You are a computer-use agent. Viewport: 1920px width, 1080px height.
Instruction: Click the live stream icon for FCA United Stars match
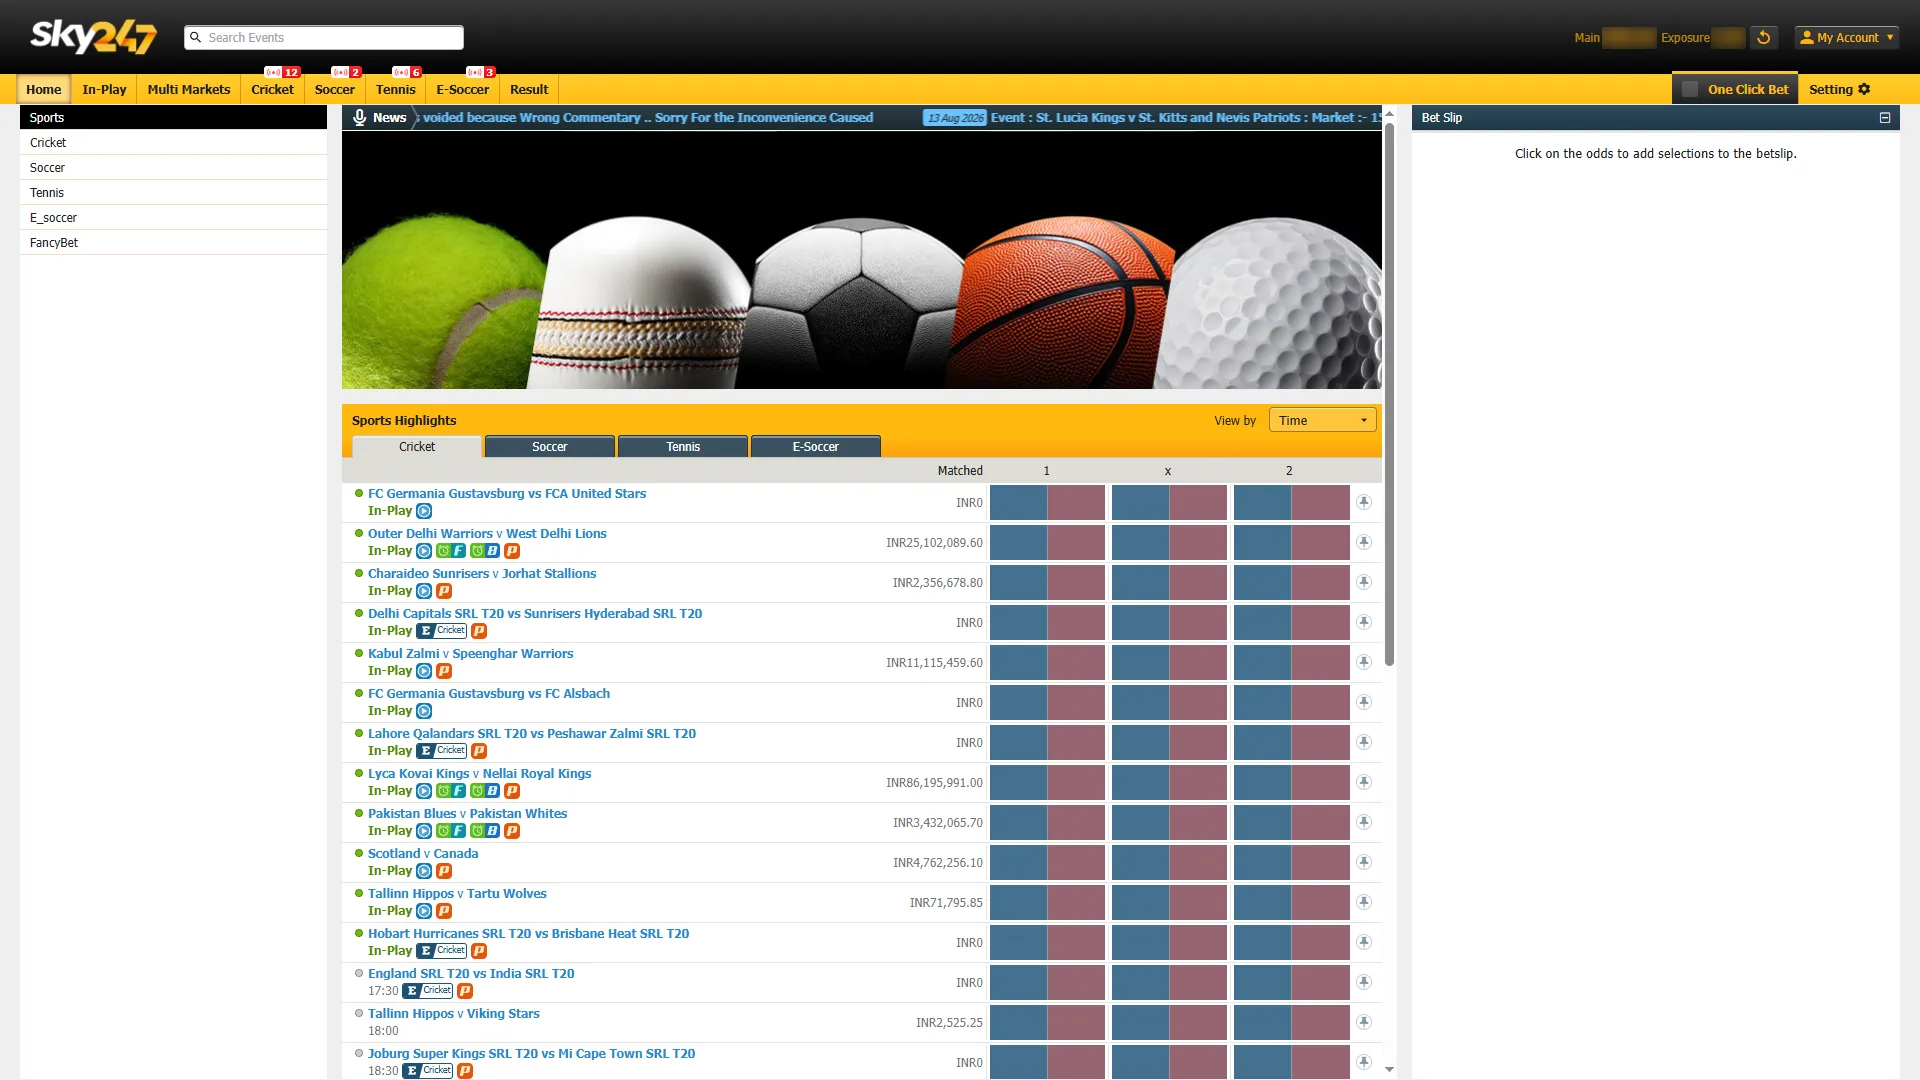pos(424,511)
